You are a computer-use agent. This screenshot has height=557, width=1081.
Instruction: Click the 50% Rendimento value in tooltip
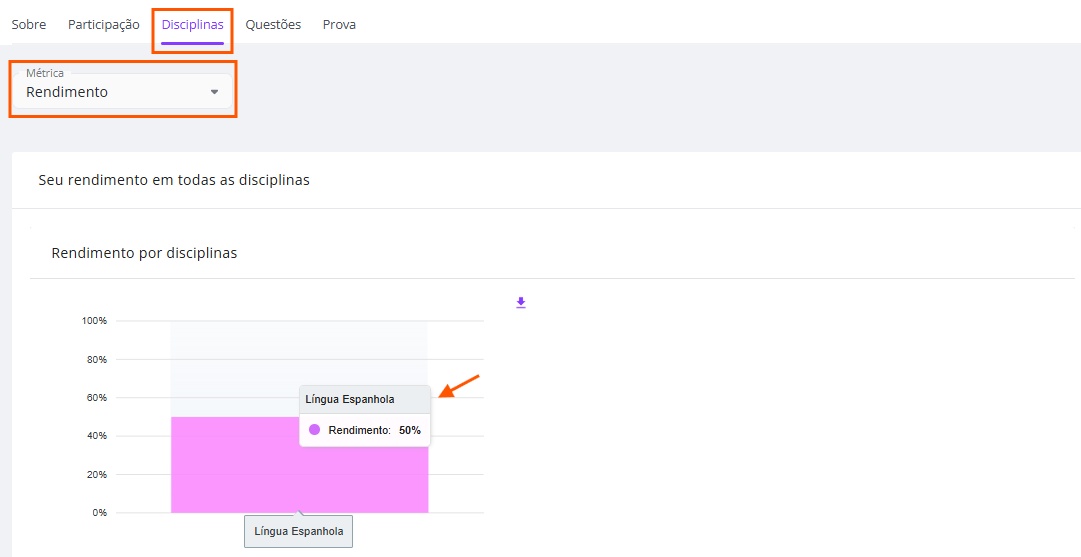point(410,430)
